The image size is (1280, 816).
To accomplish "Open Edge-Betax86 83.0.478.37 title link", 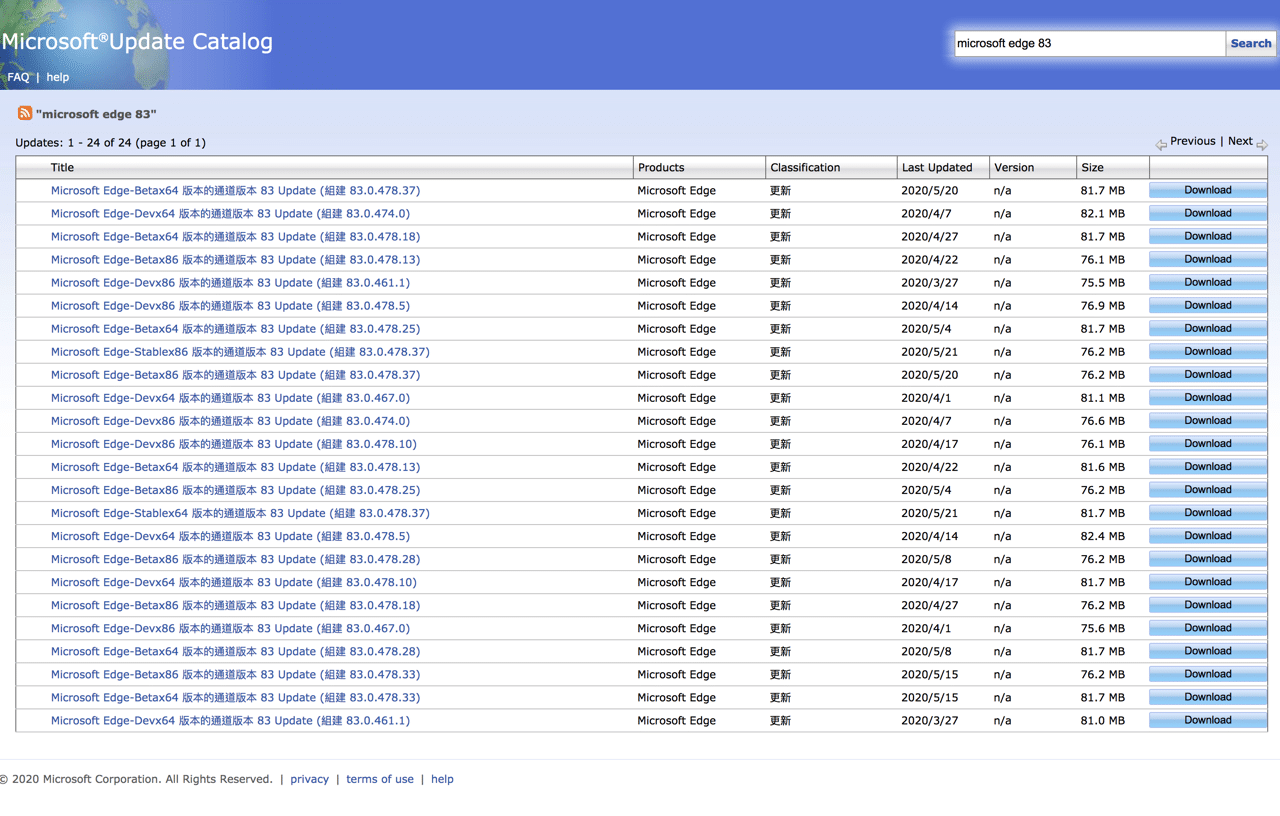I will pyautogui.click(x=235, y=374).
